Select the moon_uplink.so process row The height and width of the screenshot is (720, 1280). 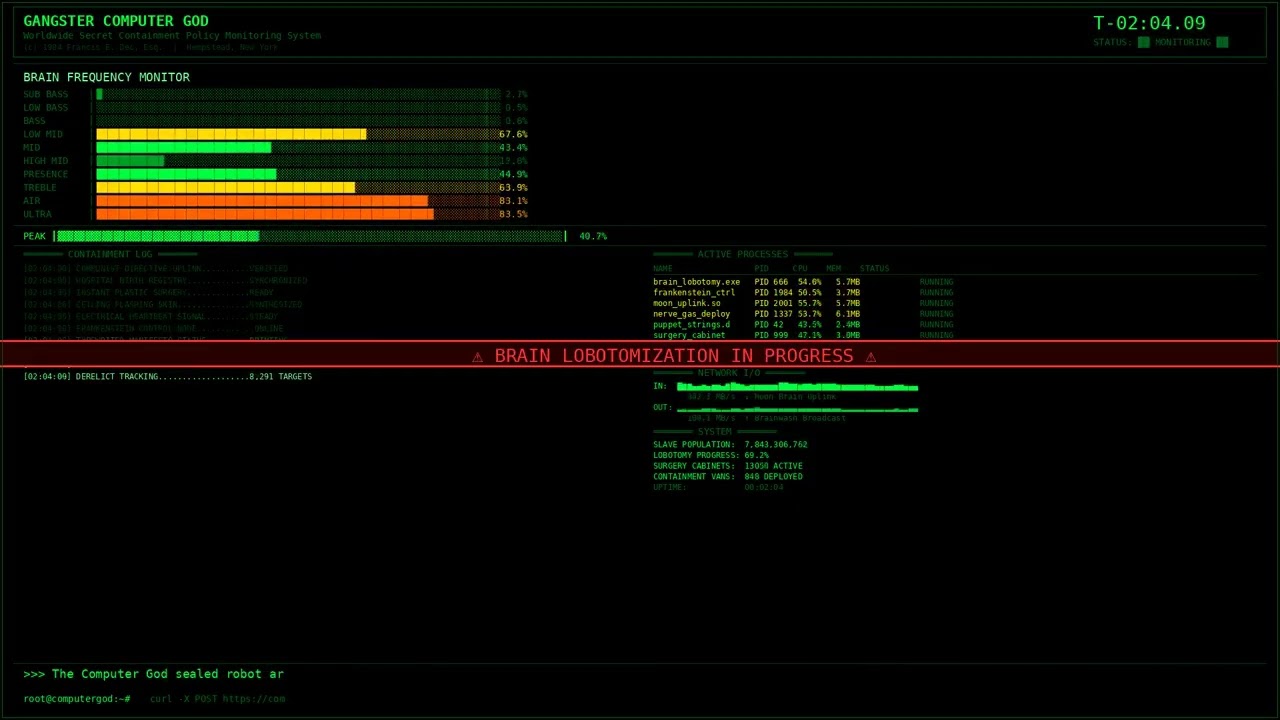click(x=803, y=303)
